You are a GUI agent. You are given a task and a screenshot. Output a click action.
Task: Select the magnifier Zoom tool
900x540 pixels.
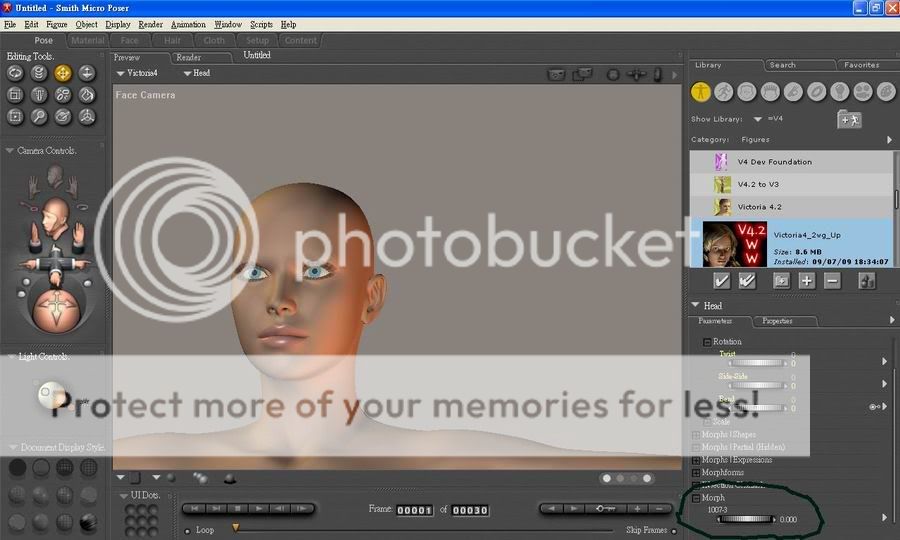39,117
